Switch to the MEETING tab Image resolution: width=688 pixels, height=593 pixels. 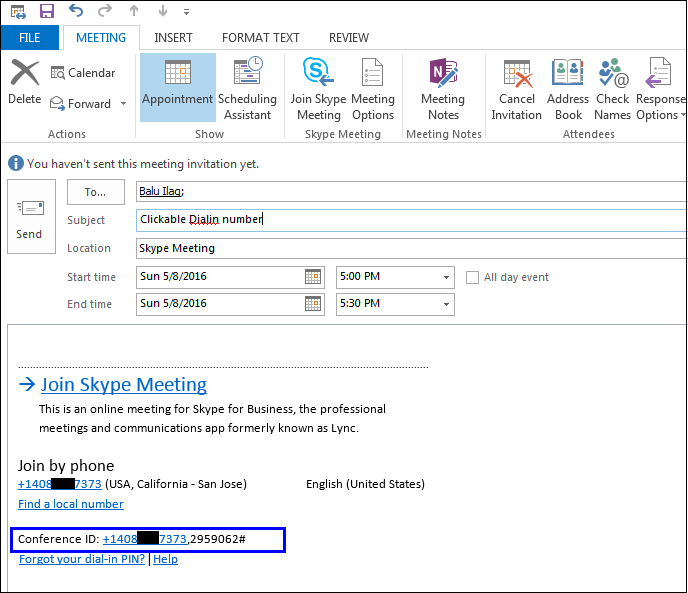pos(101,38)
